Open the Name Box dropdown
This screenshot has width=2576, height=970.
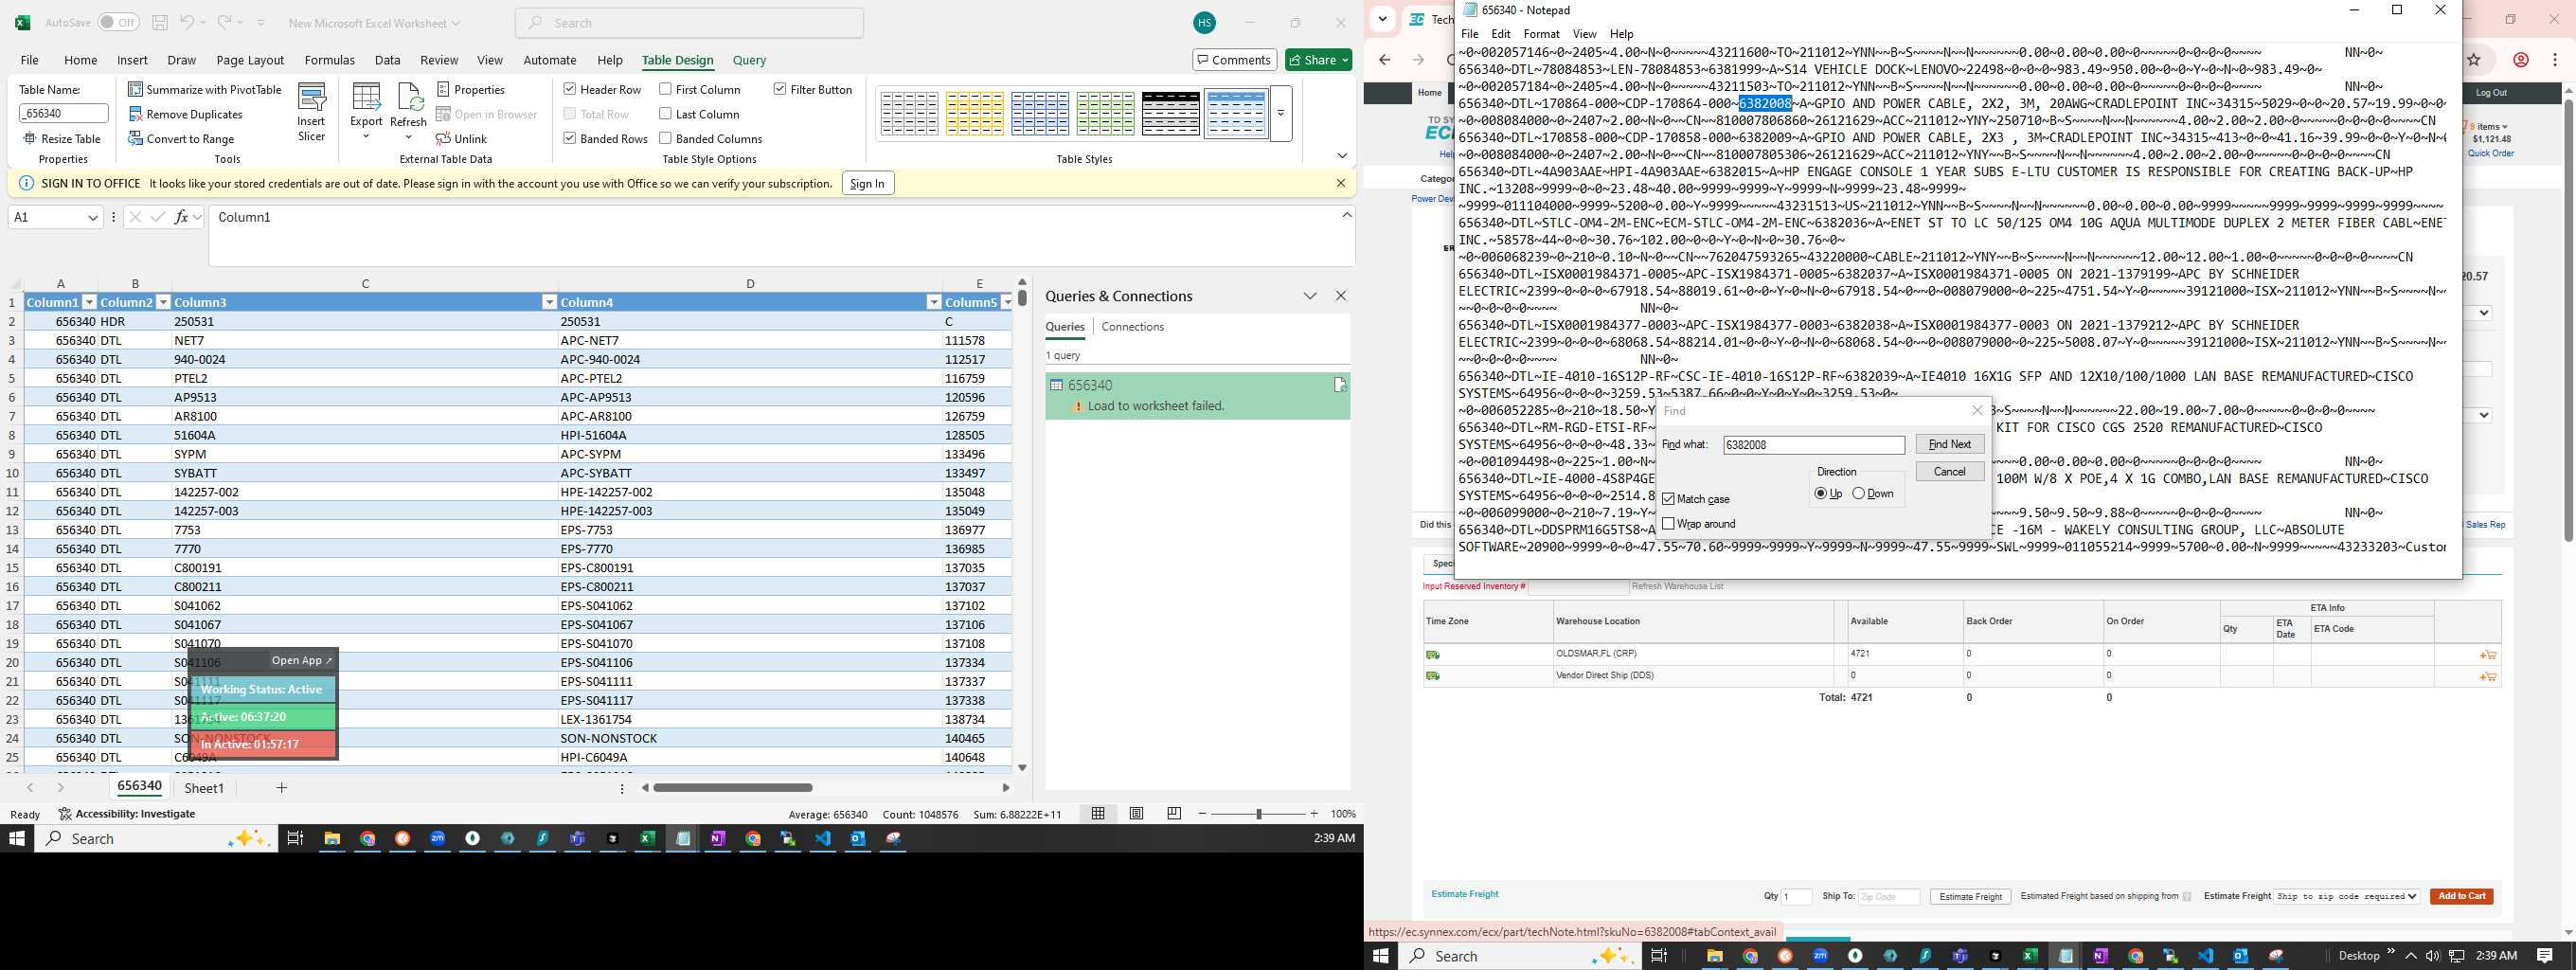tap(93, 217)
